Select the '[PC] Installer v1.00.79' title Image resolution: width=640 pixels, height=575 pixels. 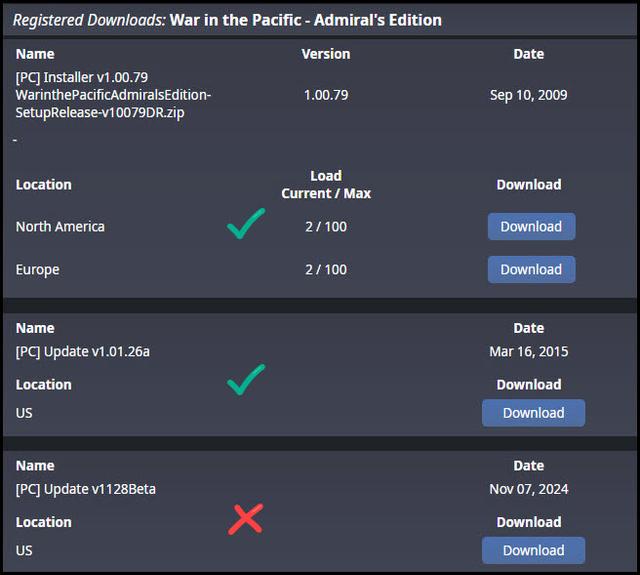coord(82,77)
